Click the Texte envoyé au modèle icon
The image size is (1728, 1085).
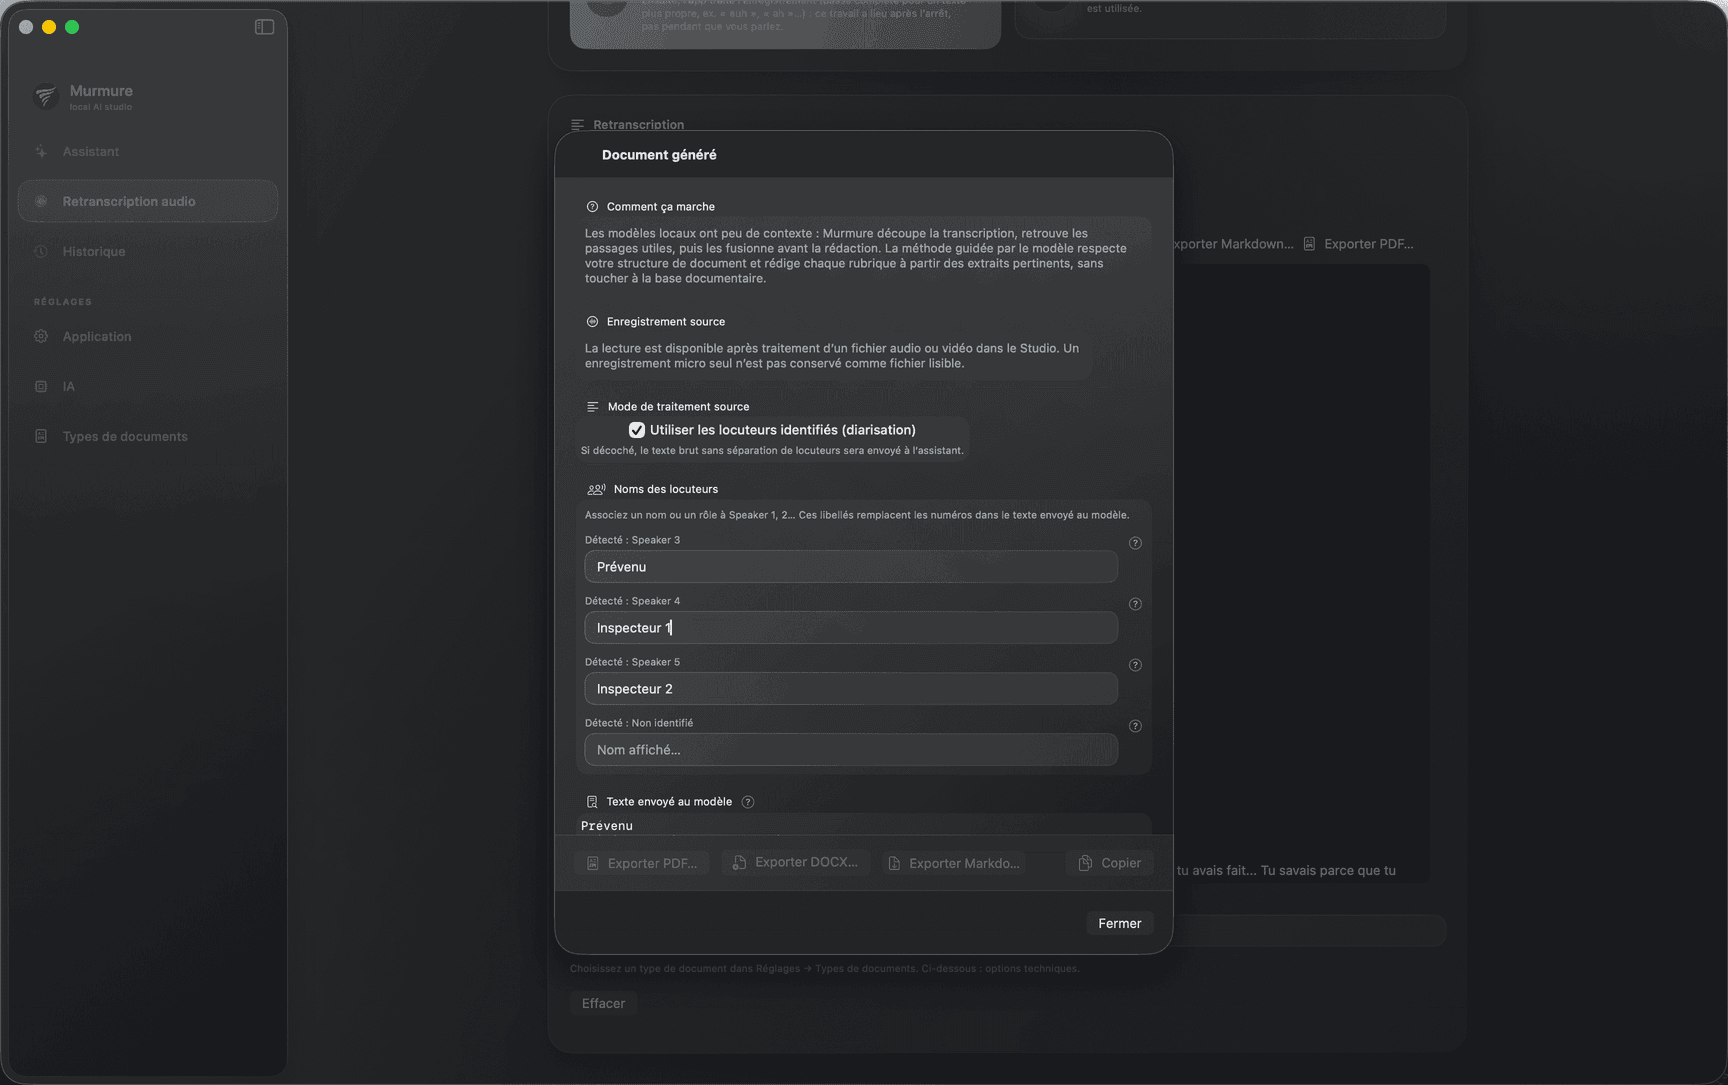pyautogui.click(x=592, y=802)
